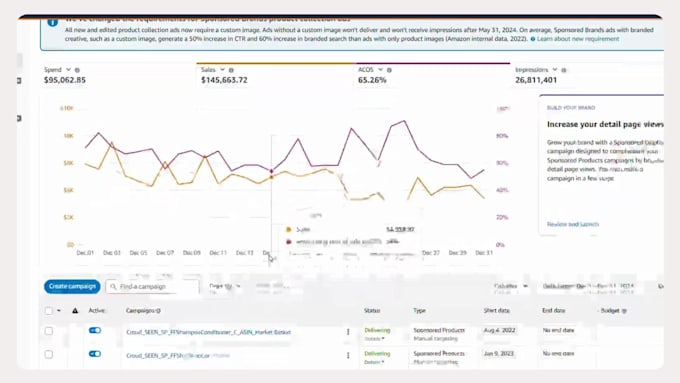Click the Find a campaign search field
The width and height of the screenshot is (680, 383).
[x=152, y=287]
